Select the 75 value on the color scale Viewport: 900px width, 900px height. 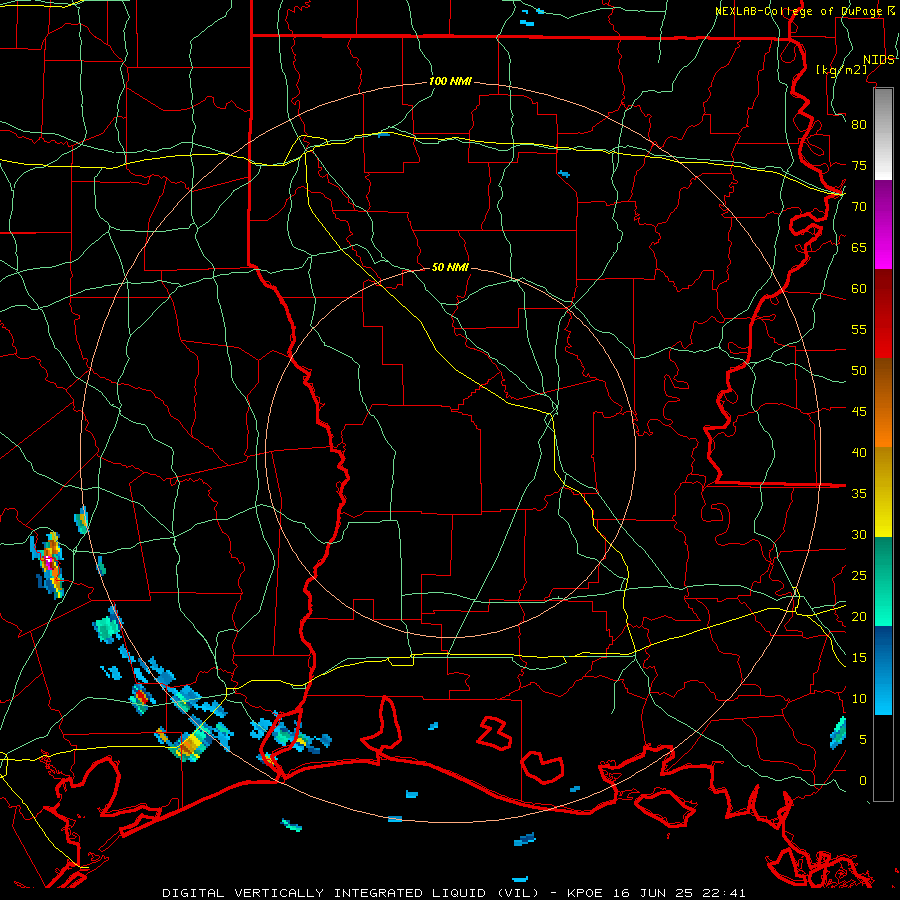(x=859, y=166)
